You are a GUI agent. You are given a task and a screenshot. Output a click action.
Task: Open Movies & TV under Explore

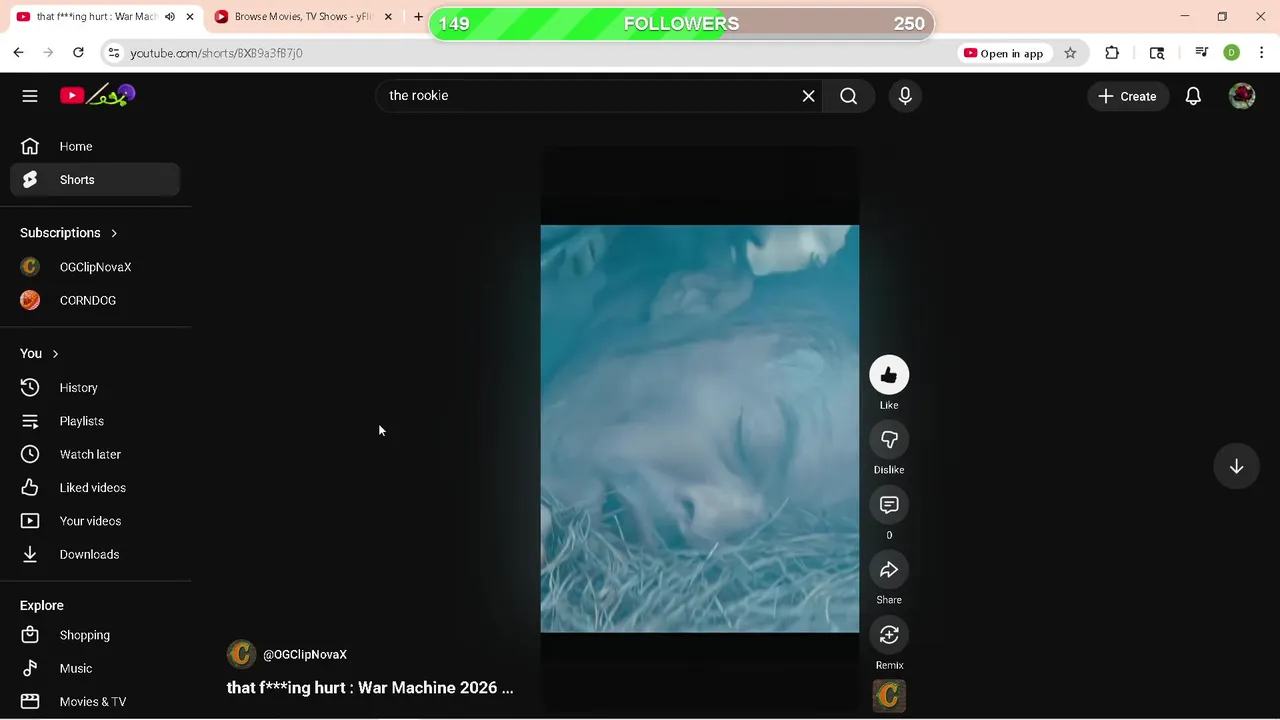point(95,702)
